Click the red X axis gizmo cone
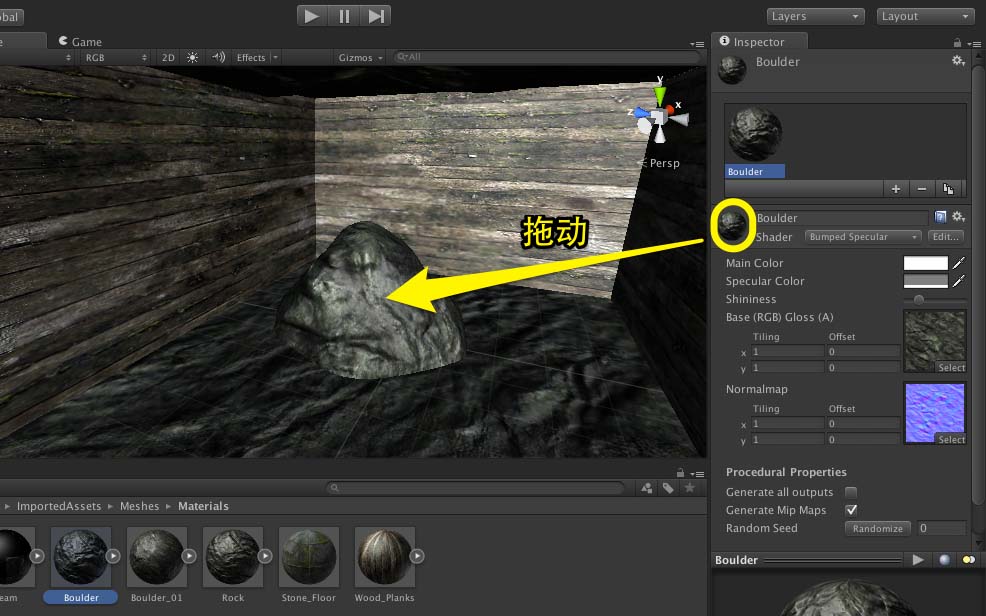This screenshot has width=986, height=616. click(x=669, y=110)
